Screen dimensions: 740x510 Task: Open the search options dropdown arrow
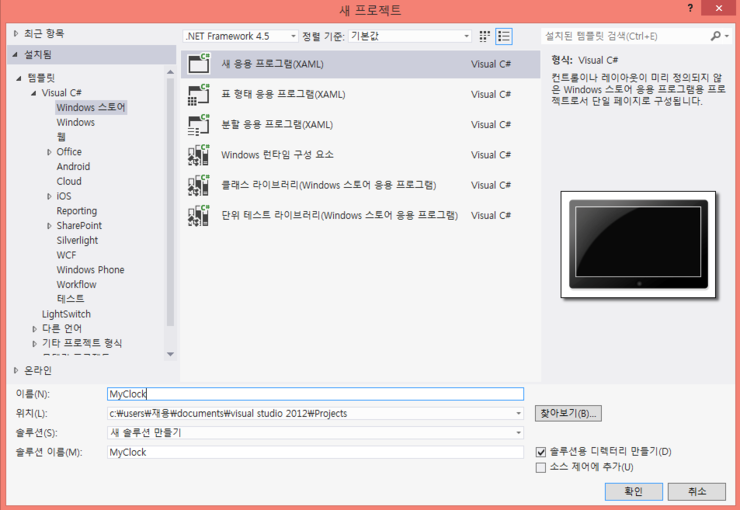pyautogui.click(x=727, y=36)
